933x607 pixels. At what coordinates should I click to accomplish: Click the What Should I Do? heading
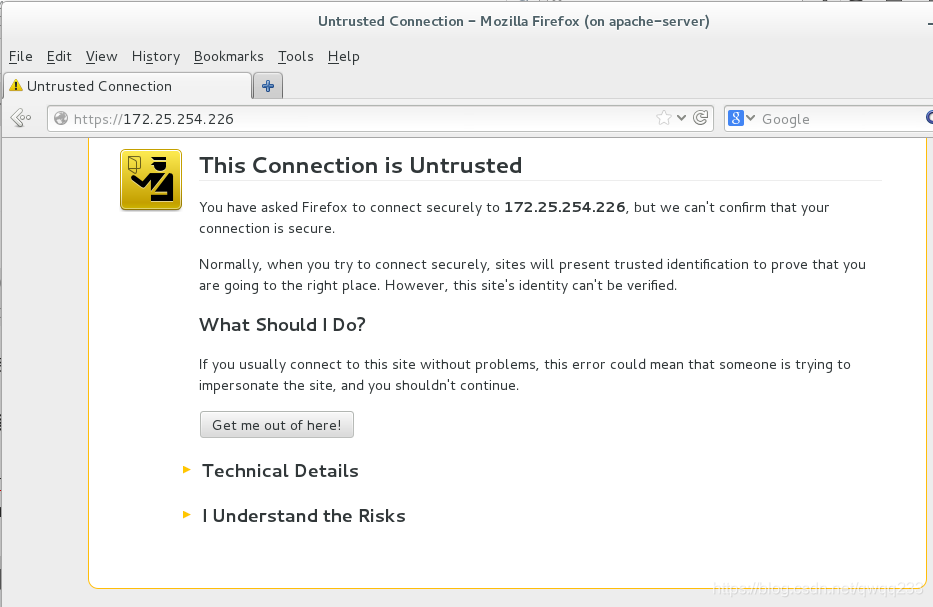282,325
